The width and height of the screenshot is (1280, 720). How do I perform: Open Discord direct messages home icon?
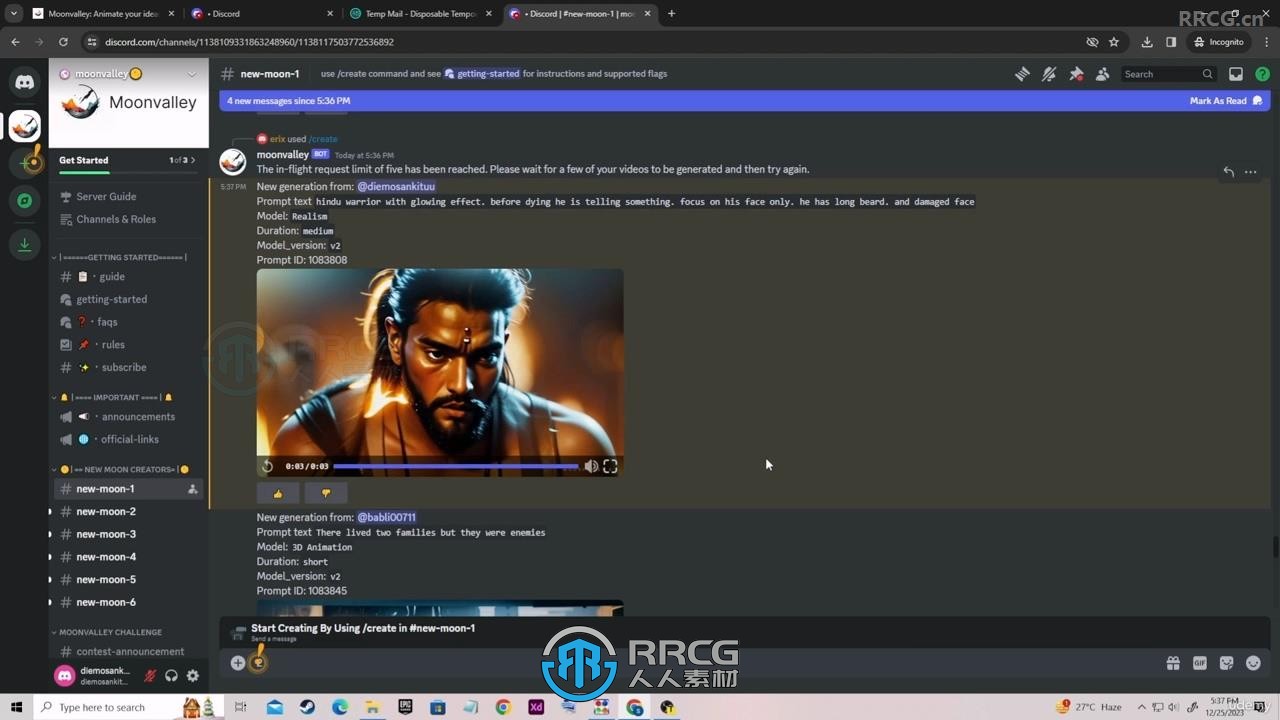pos(24,83)
